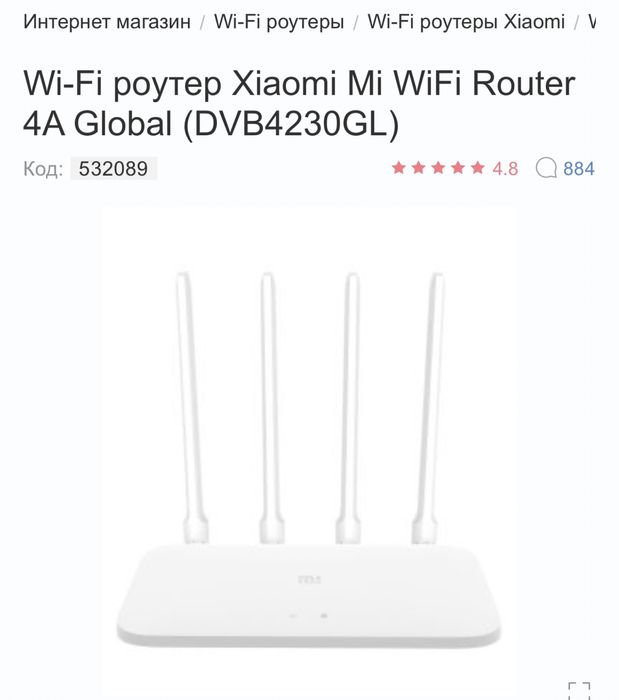Click the fifth rating star
The width and height of the screenshot is (619, 700).
(478, 168)
